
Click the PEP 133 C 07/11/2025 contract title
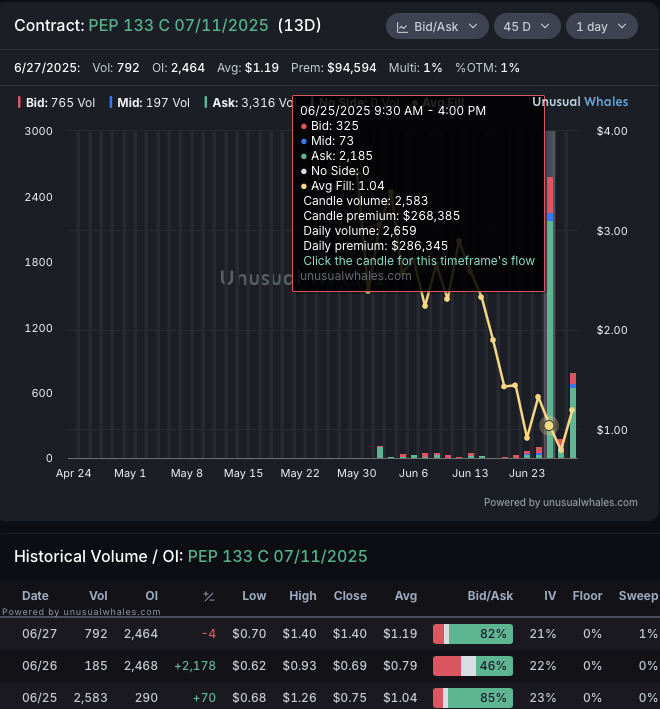[x=179, y=25]
